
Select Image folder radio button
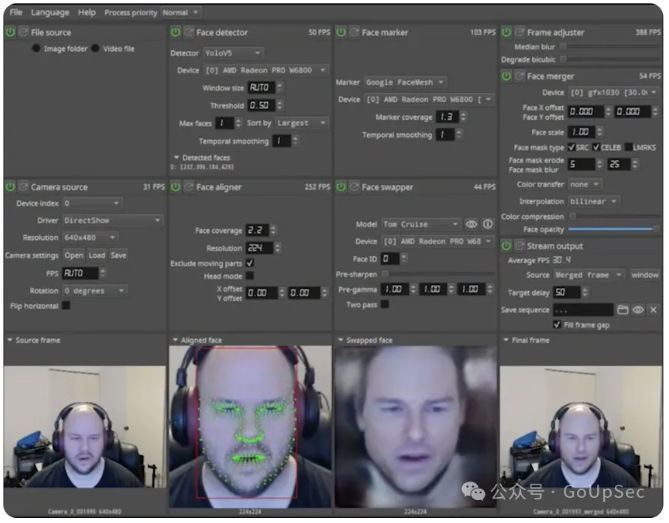36,49
